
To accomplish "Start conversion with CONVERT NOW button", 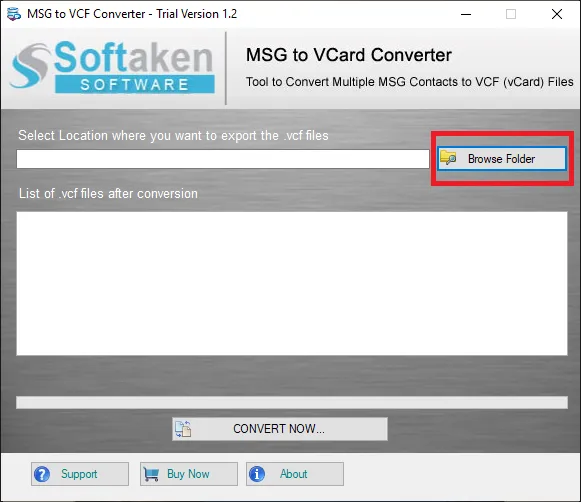I will tap(280, 429).
